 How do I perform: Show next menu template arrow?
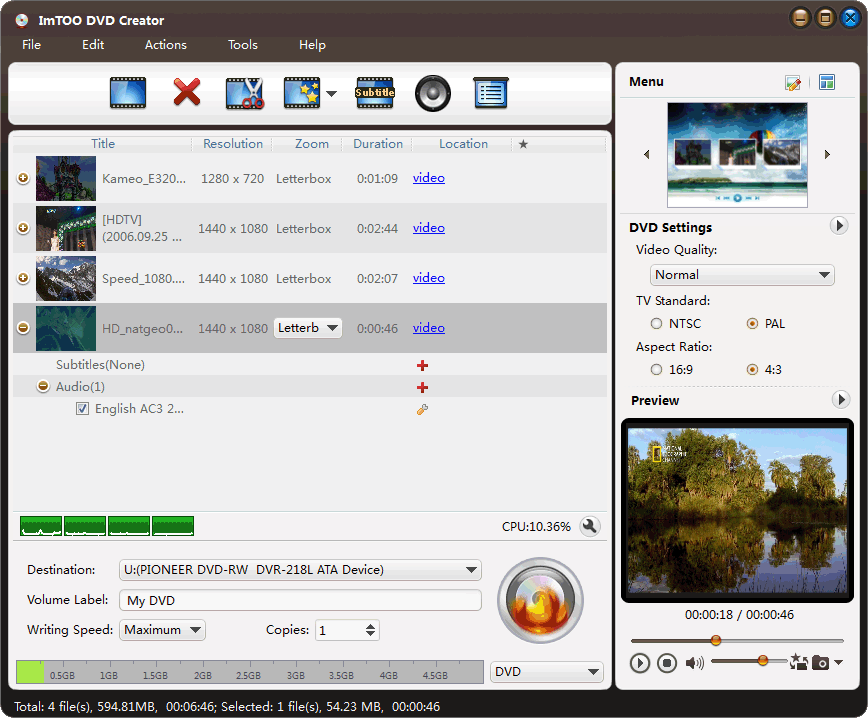828,154
